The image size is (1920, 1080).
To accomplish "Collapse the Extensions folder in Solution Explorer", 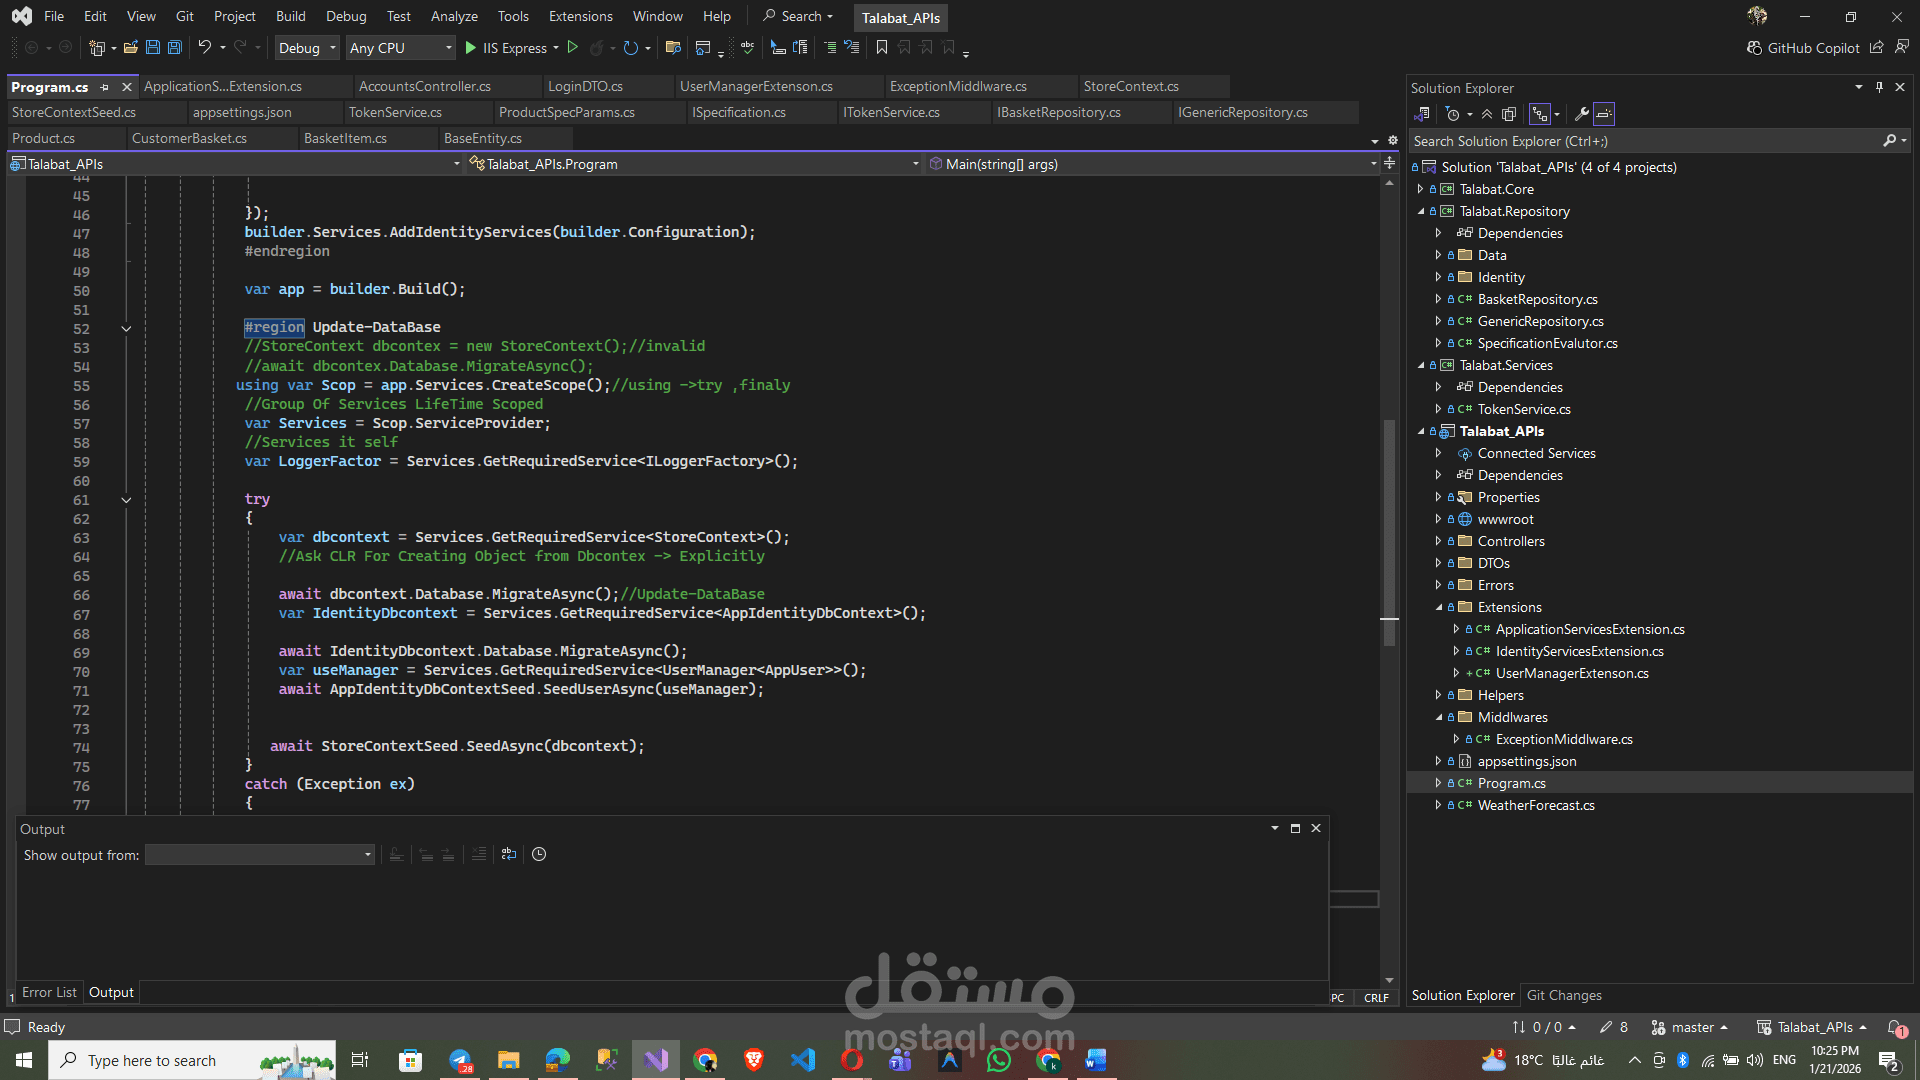I will click(1440, 607).
